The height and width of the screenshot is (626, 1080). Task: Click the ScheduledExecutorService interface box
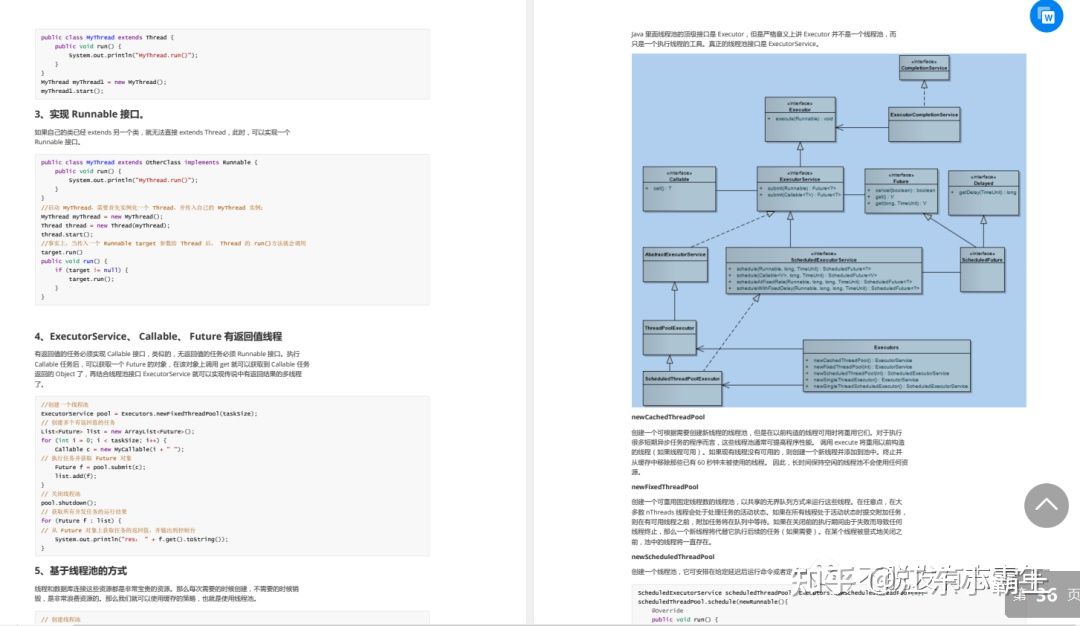point(824,270)
